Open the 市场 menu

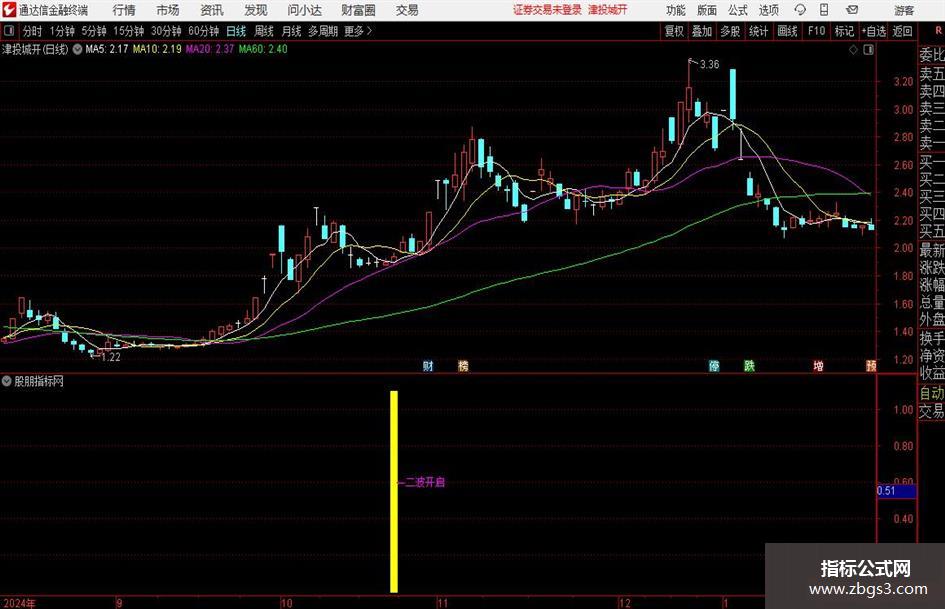tap(168, 10)
